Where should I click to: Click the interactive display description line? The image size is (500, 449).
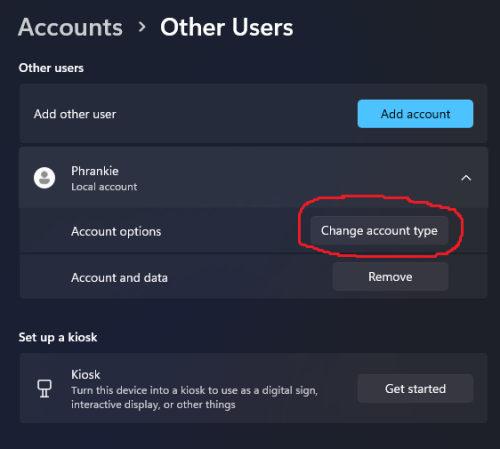(x=153, y=405)
